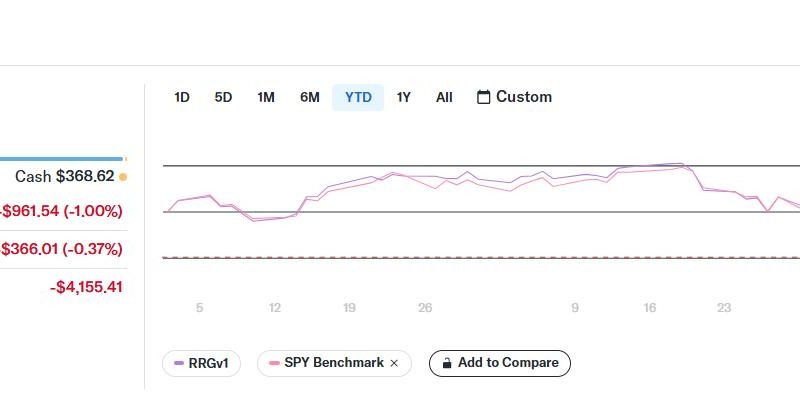Remove SPY Benchmark with the x icon
Viewport: 800px width, 398px height.
[x=394, y=363]
